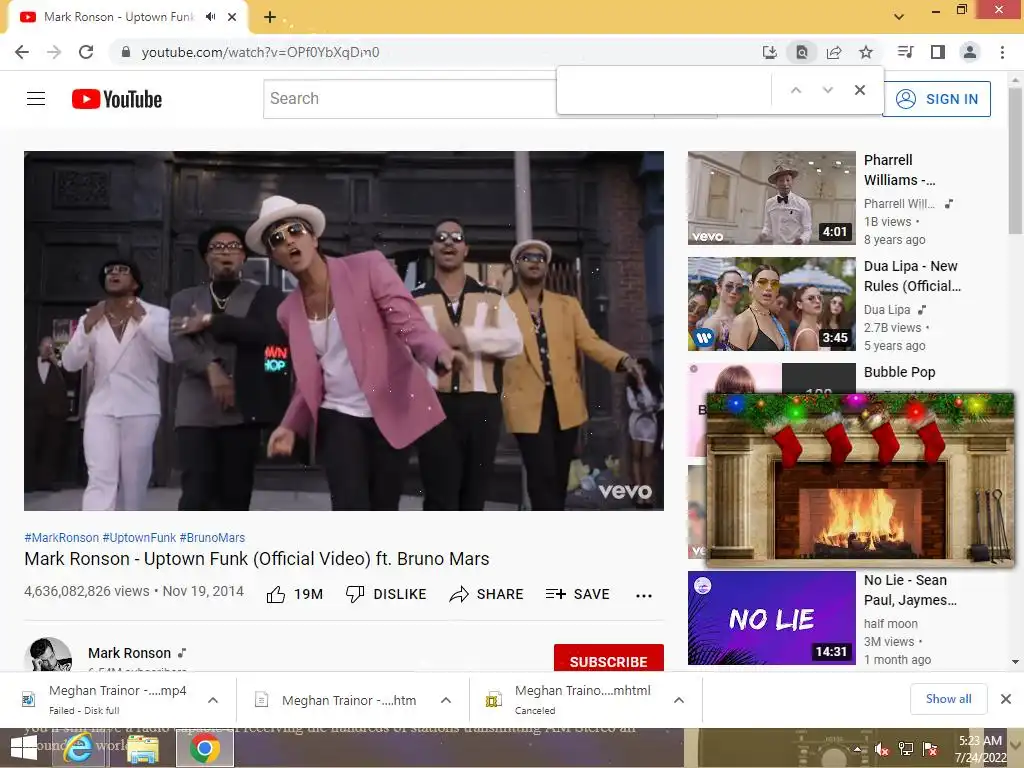The image size is (1024, 768).
Task: Click the Action Center flag tray icon
Action: [930, 749]
